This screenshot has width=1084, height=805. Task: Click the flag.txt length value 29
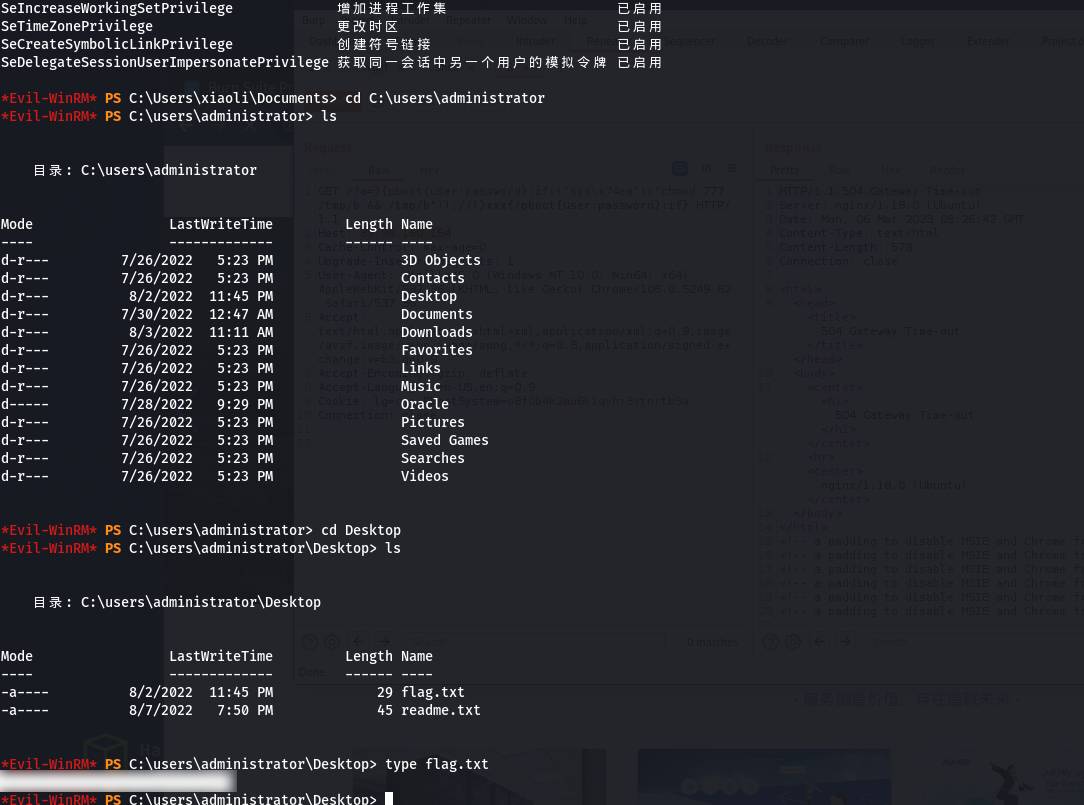click(x=384, y=692)
